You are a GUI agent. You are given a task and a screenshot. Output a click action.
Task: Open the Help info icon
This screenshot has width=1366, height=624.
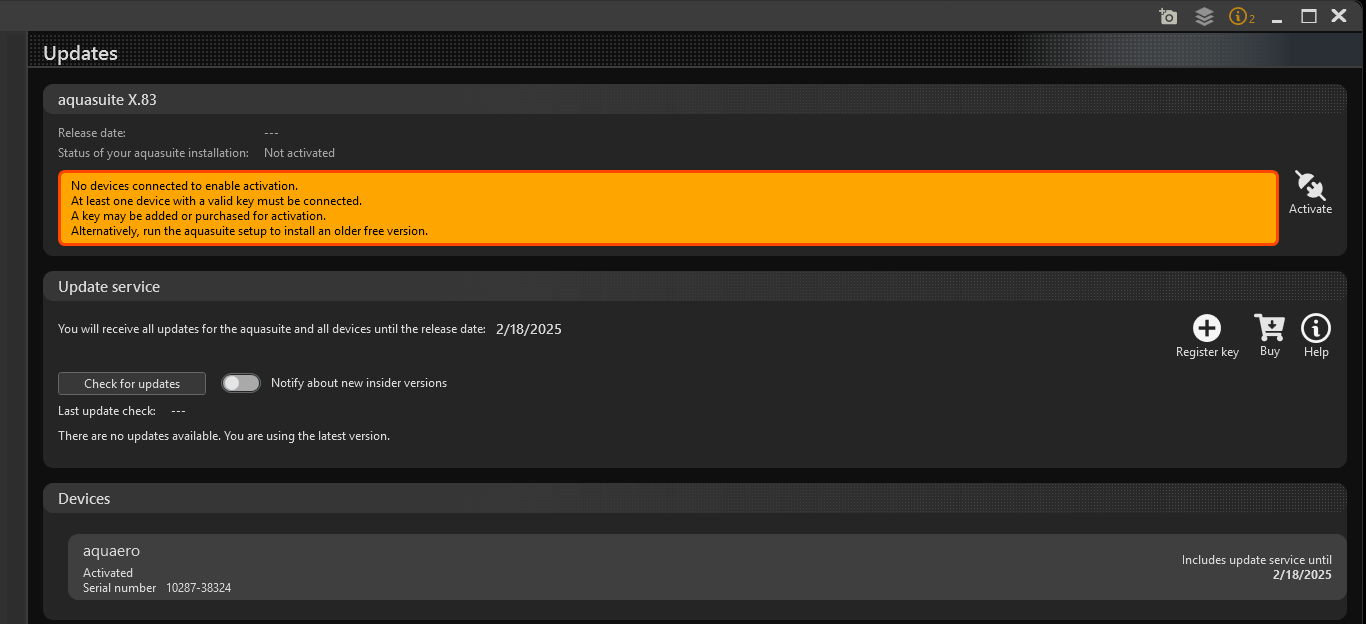[1316, 328]
